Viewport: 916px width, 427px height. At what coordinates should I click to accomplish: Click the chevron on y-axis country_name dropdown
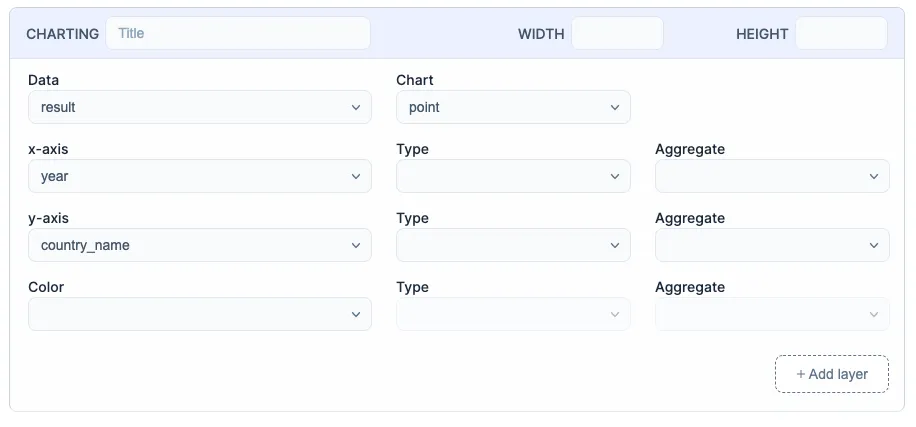356,245
